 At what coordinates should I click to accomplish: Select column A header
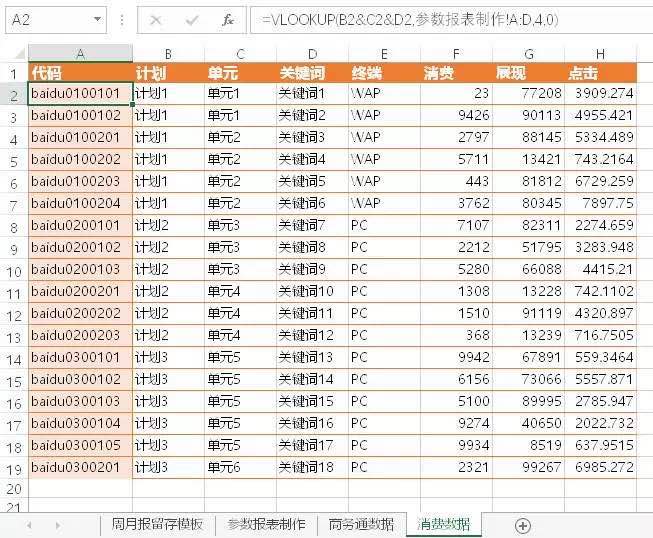(x=80, y=54)
